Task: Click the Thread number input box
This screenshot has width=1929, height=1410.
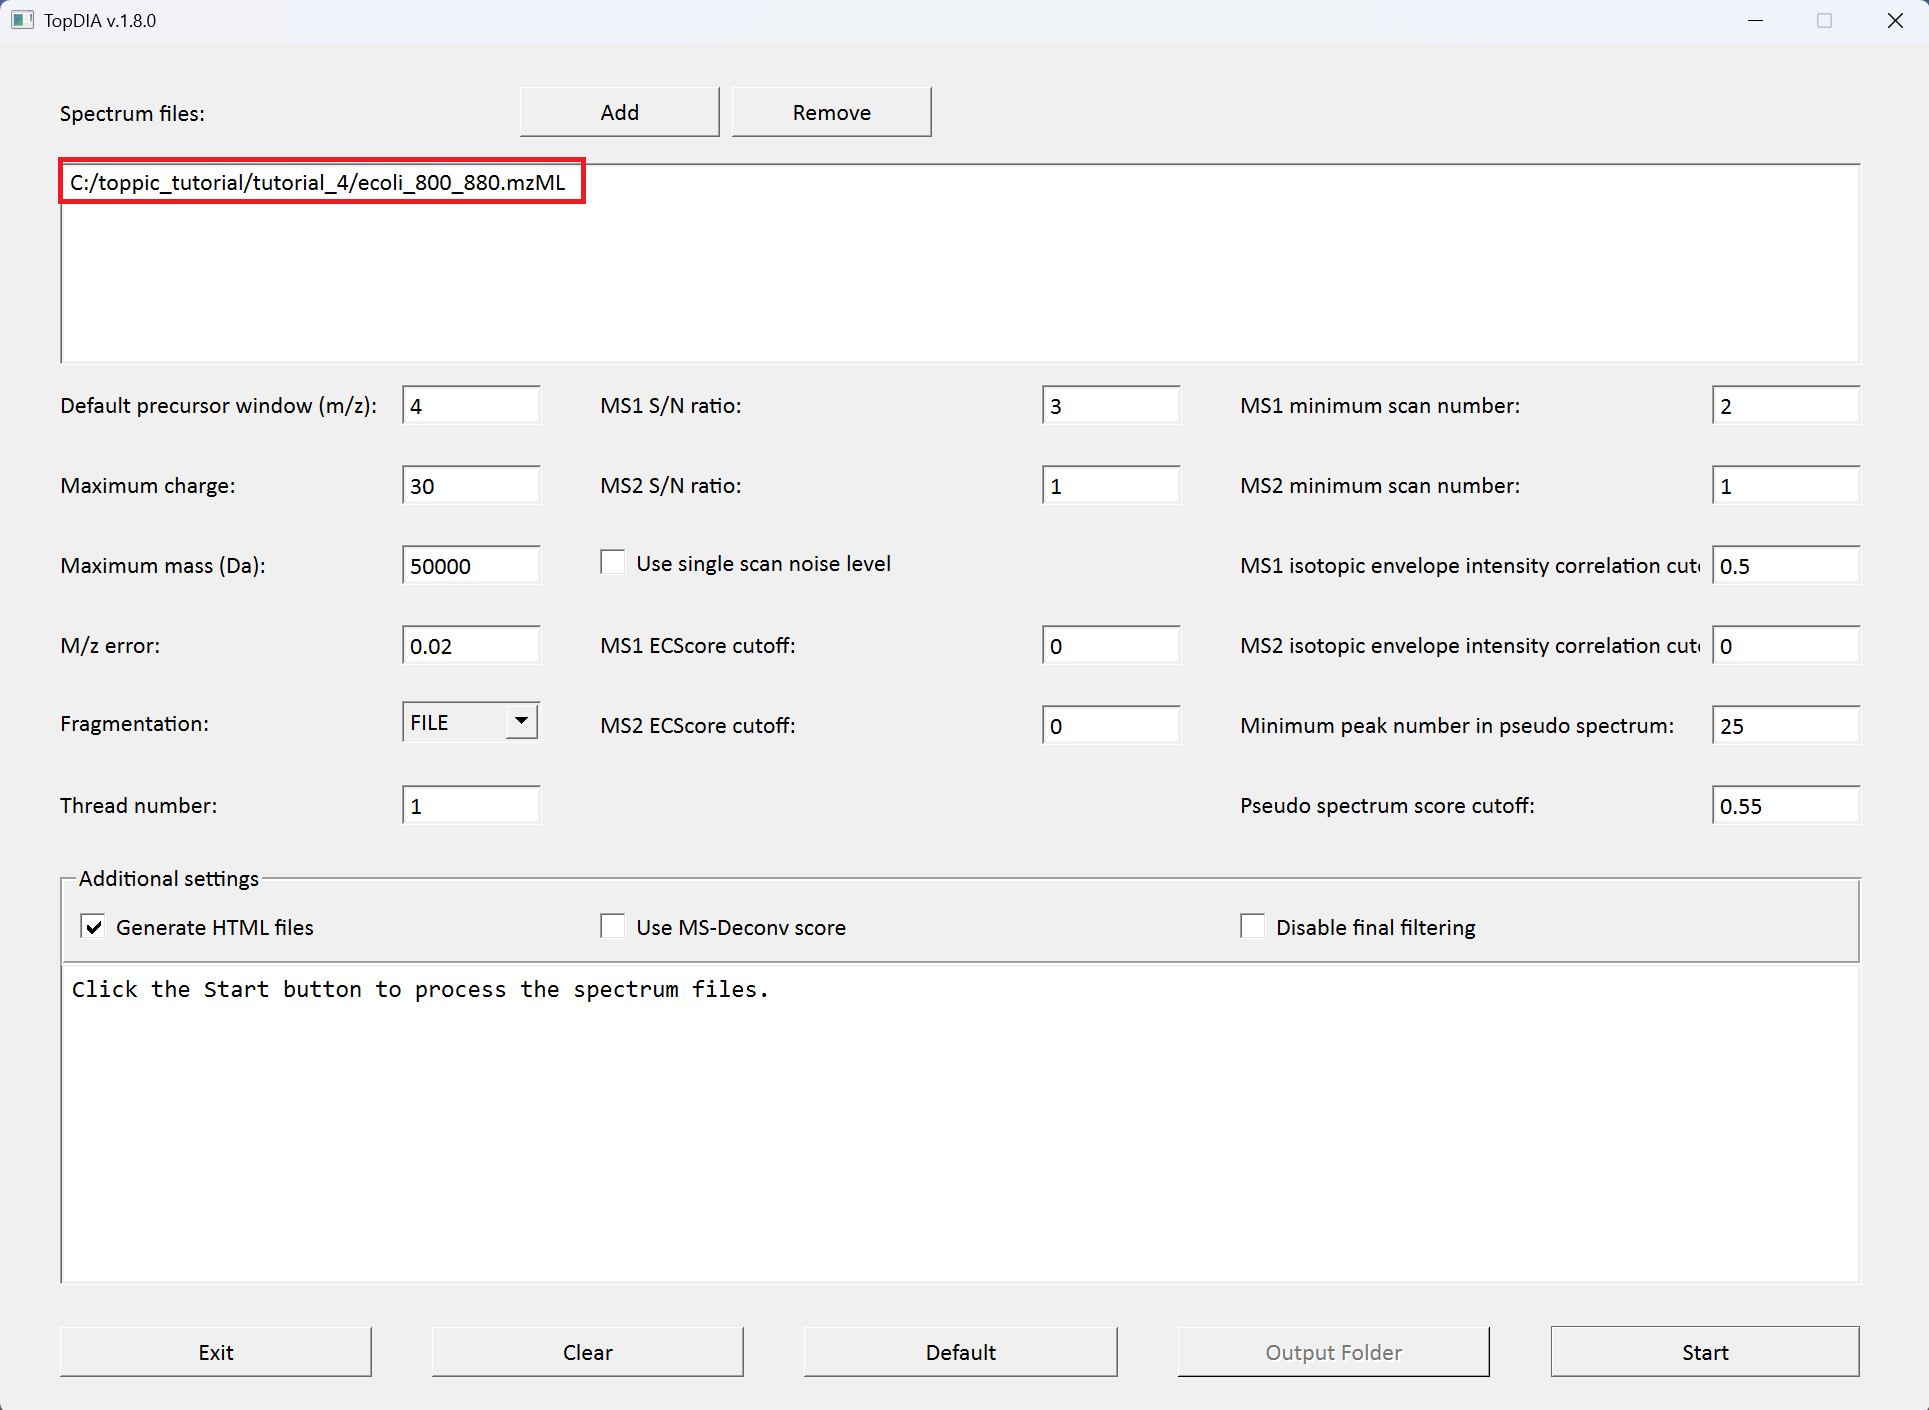Action: [x=471, y=806]
